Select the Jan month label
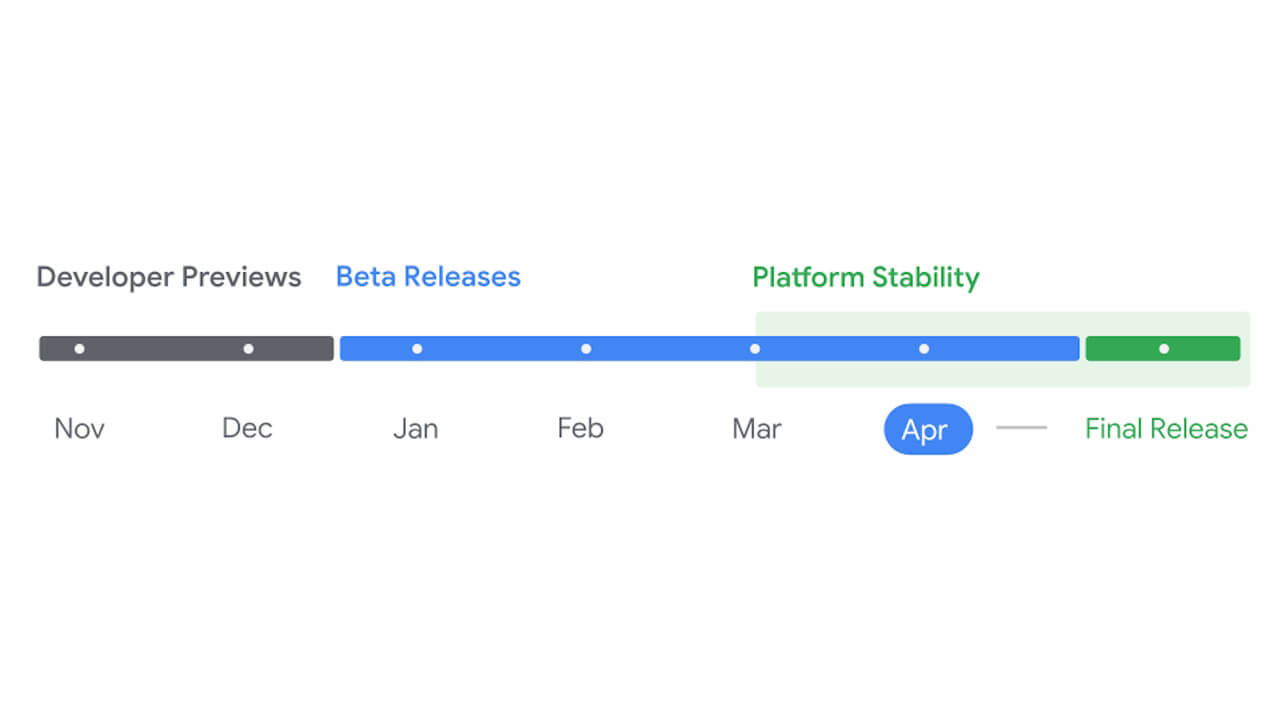The width and height of the screenshot is (1280, 720). 415,429
